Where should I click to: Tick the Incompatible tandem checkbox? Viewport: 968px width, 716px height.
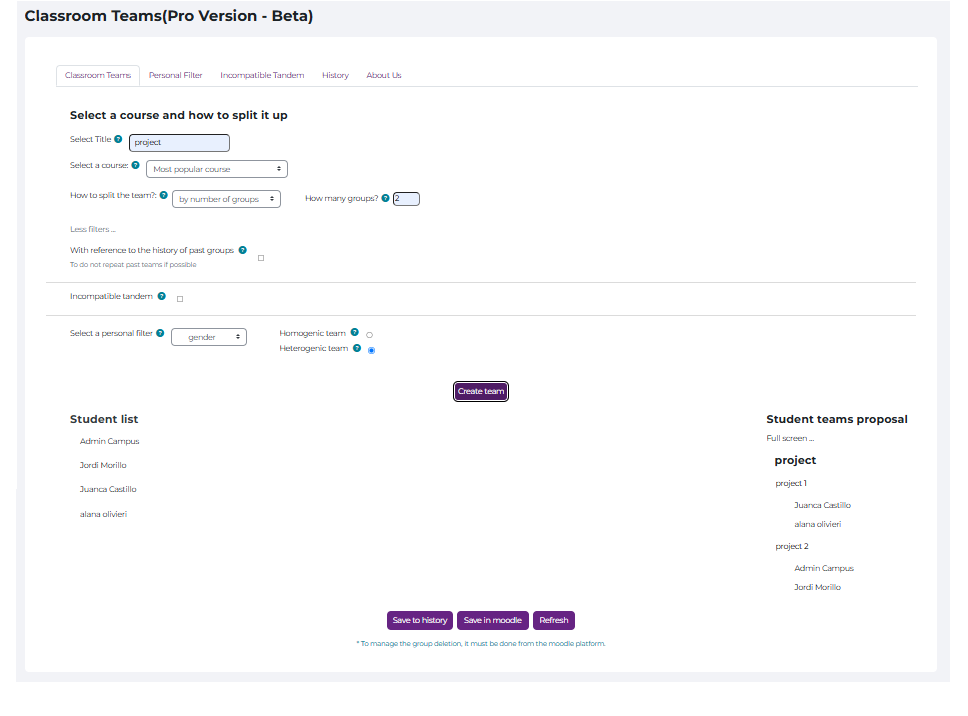180,298
